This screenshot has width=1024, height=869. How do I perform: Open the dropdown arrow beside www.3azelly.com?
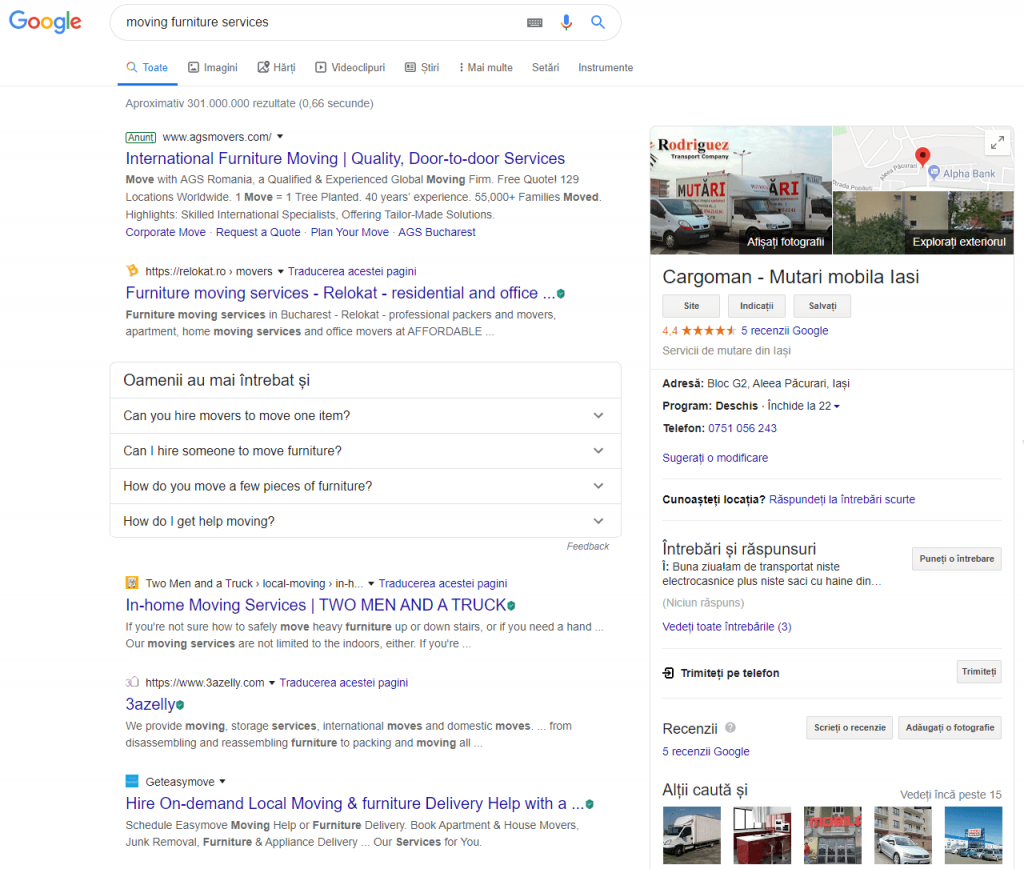click(x=272, y=683)
